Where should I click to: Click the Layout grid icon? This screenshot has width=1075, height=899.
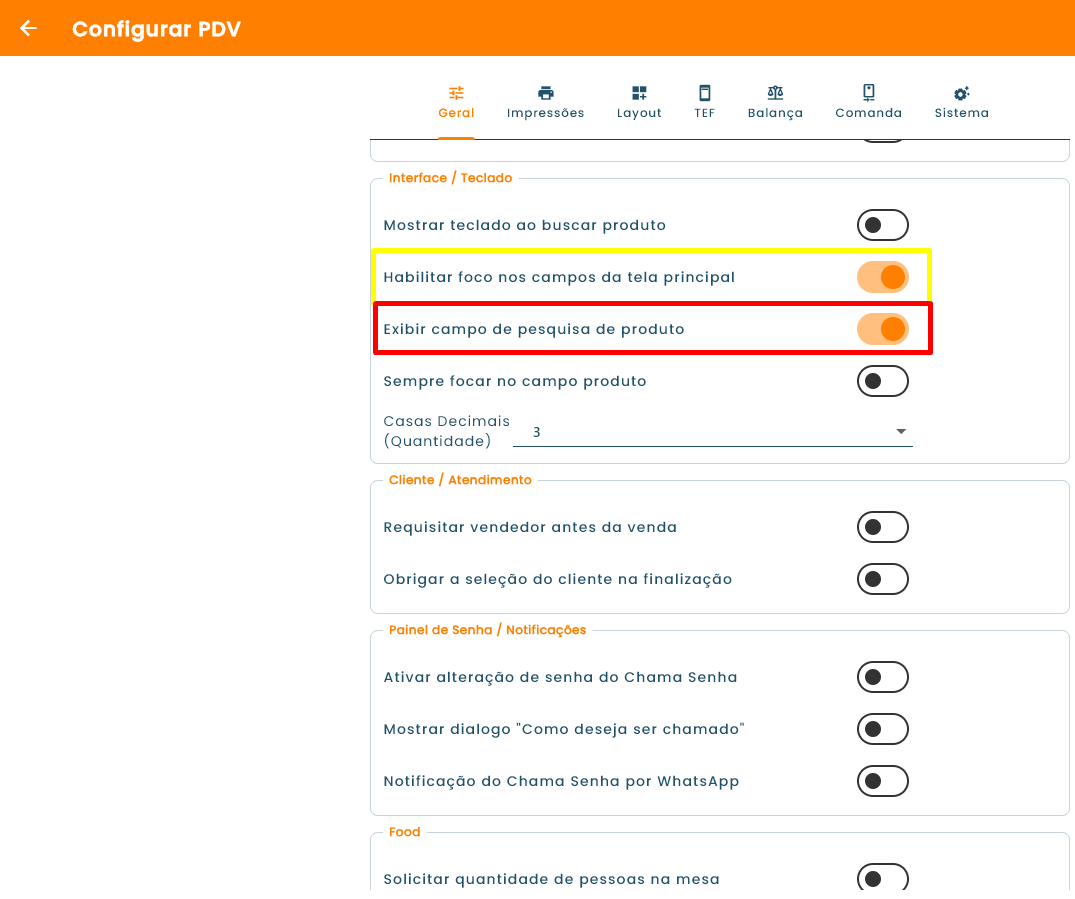(639, 93)
